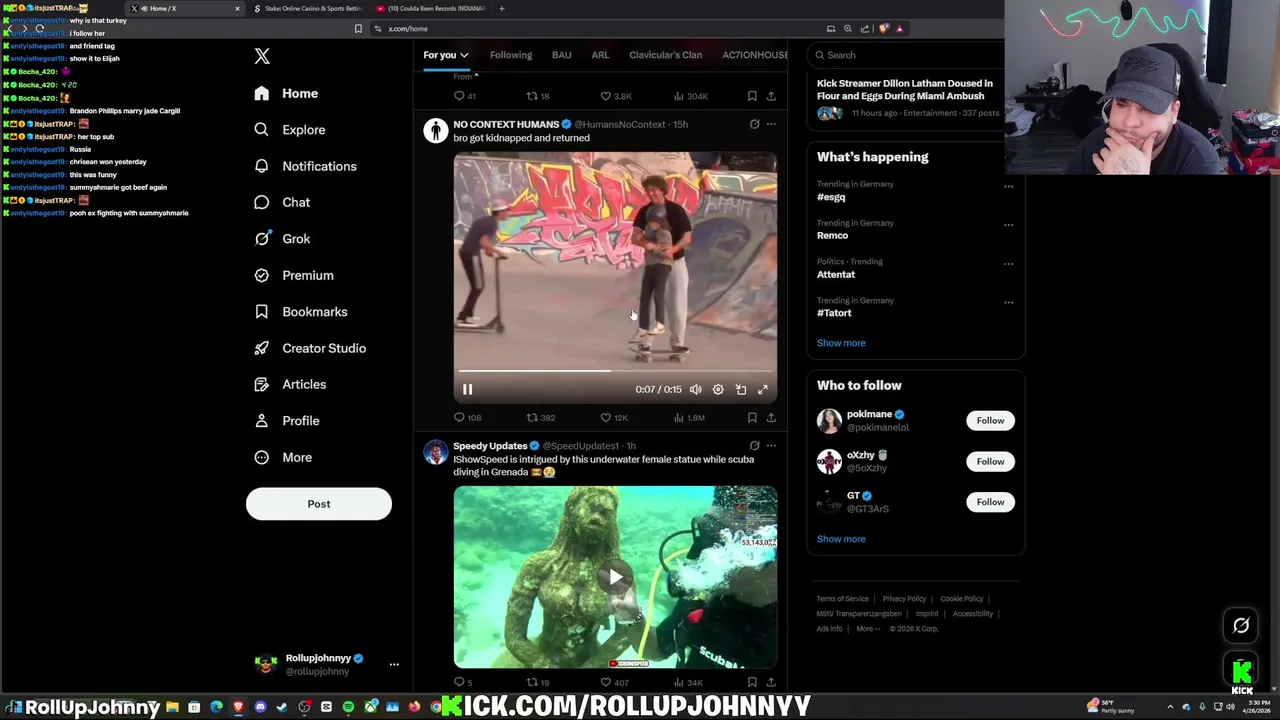Switch to the AC7IONHOUSE tab

755,55
